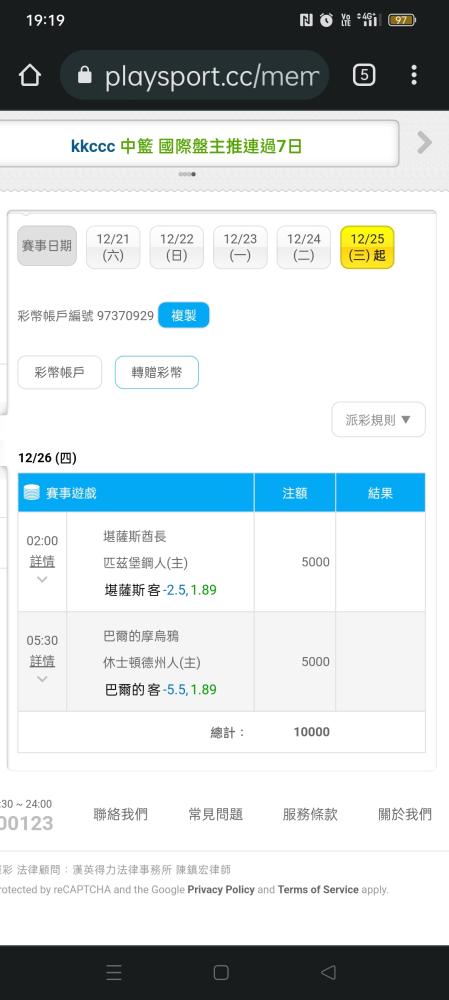Expand details chevron for 02:00 game

tap(42, 579)
